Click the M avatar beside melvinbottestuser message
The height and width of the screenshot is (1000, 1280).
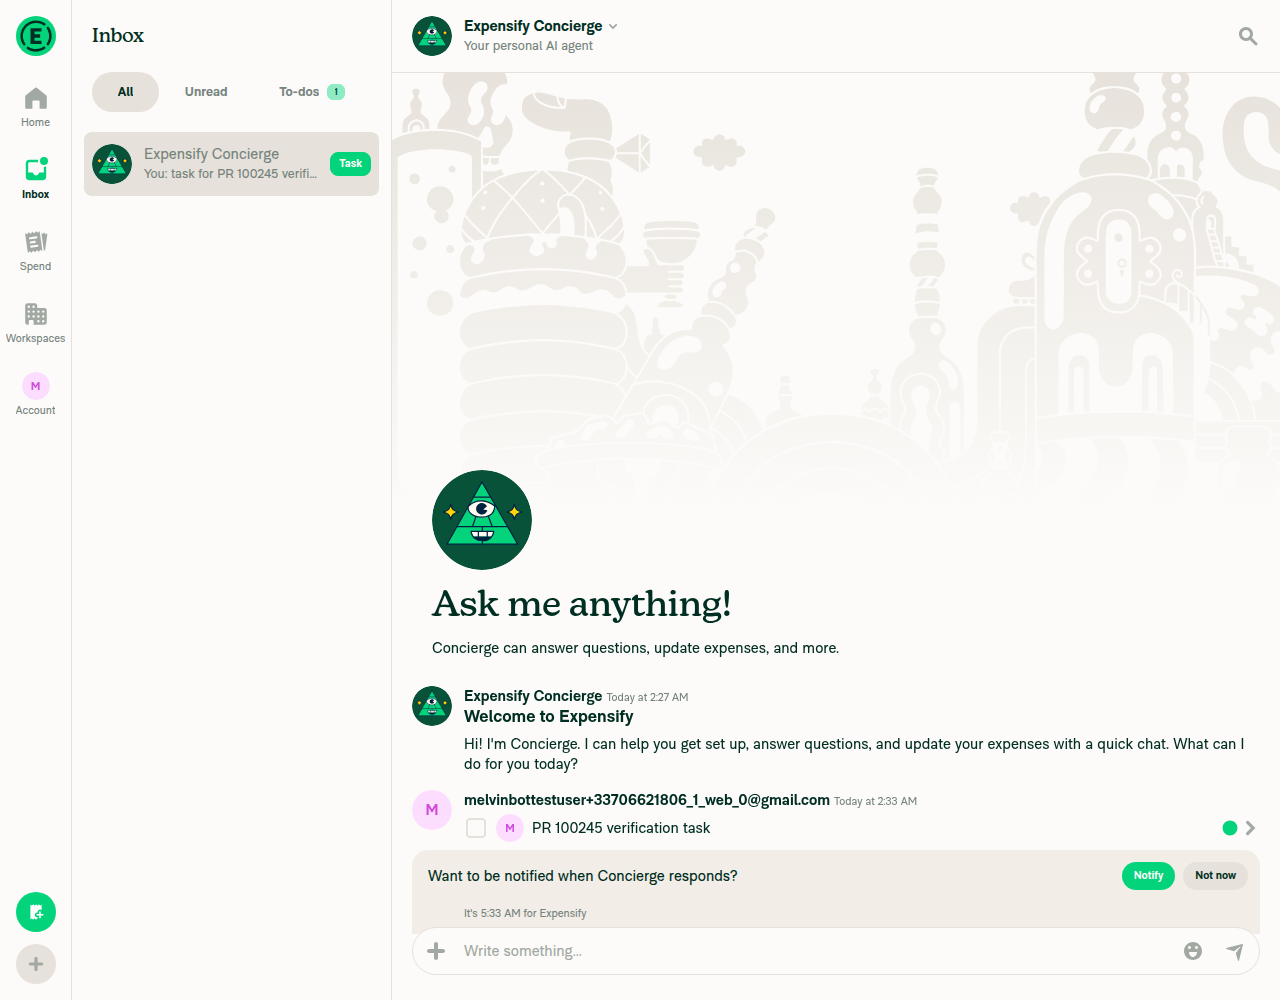point(432,810)
